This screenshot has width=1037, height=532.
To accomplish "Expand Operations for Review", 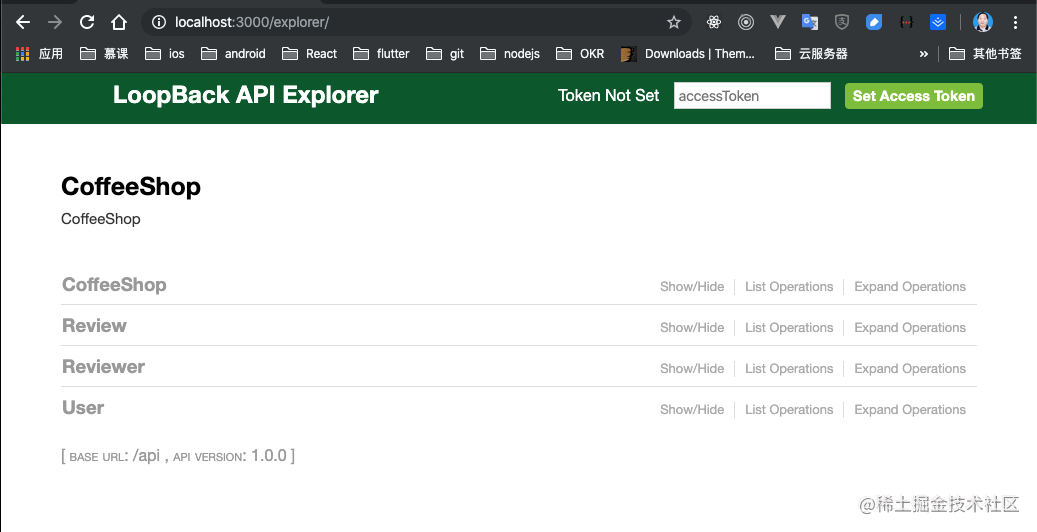I will click(x=910, y=328).
